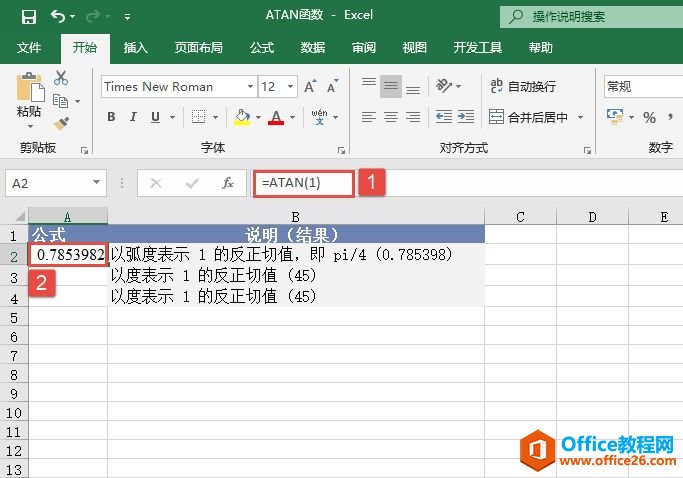Open the 开发工具 tab

pyautogui.click(x=478, y=47)
